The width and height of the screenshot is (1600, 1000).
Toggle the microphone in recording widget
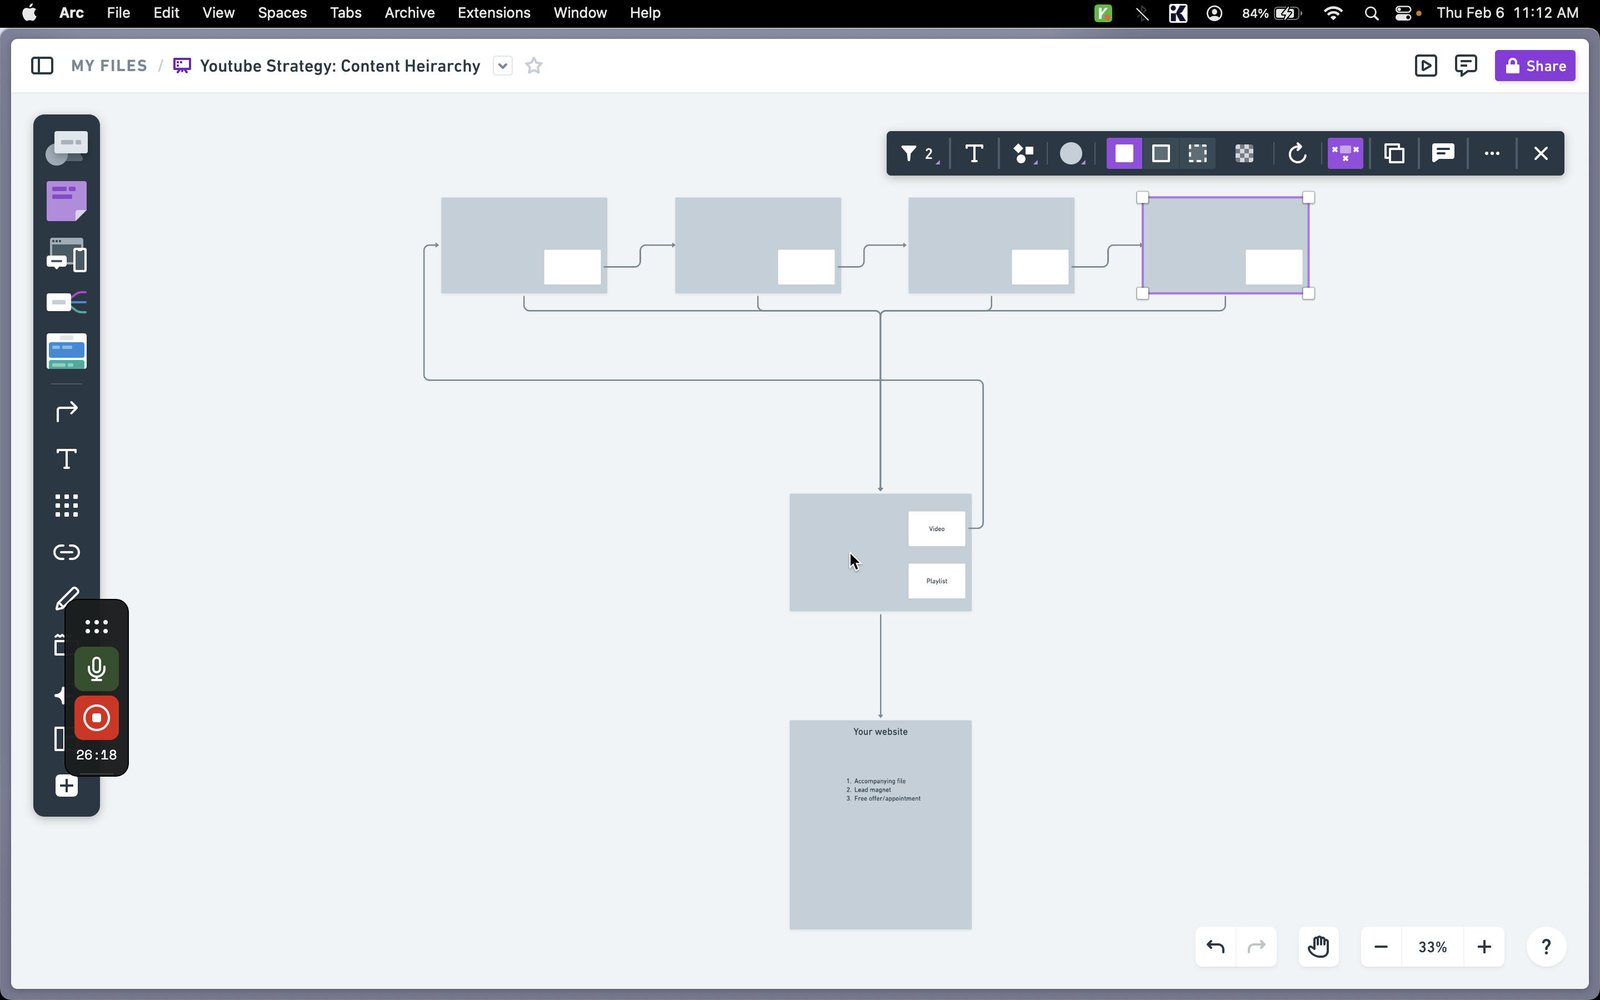(x=96, y=669)
